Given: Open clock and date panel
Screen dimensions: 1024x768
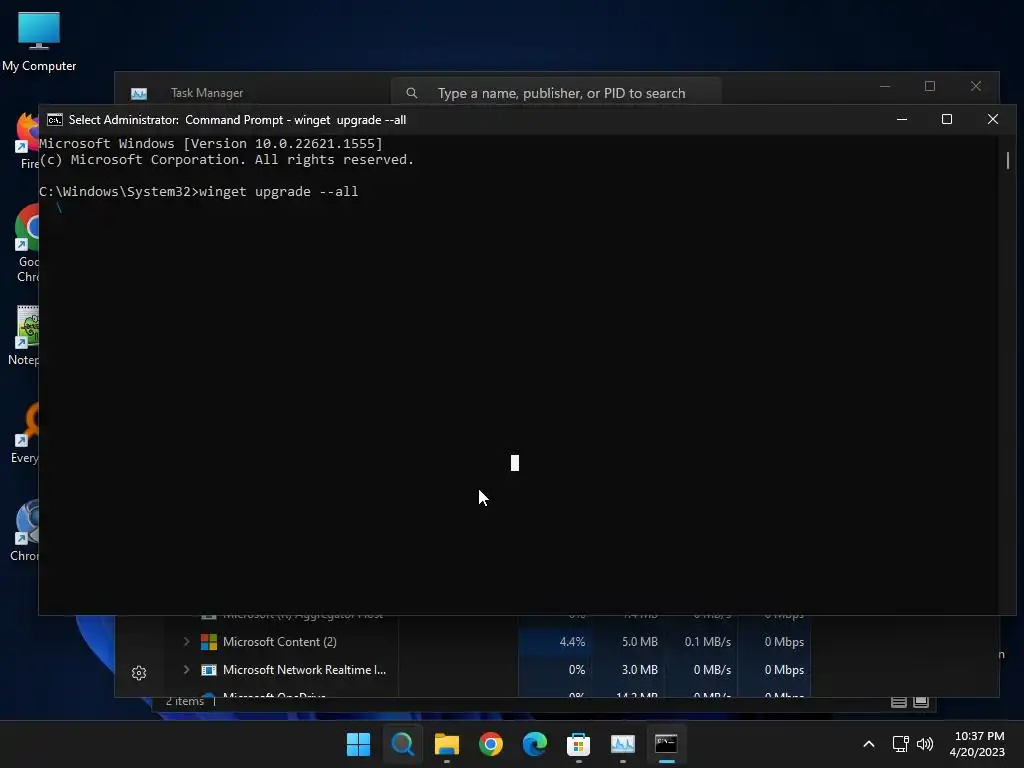Looking at the screenshot, I should coord(978,744).
